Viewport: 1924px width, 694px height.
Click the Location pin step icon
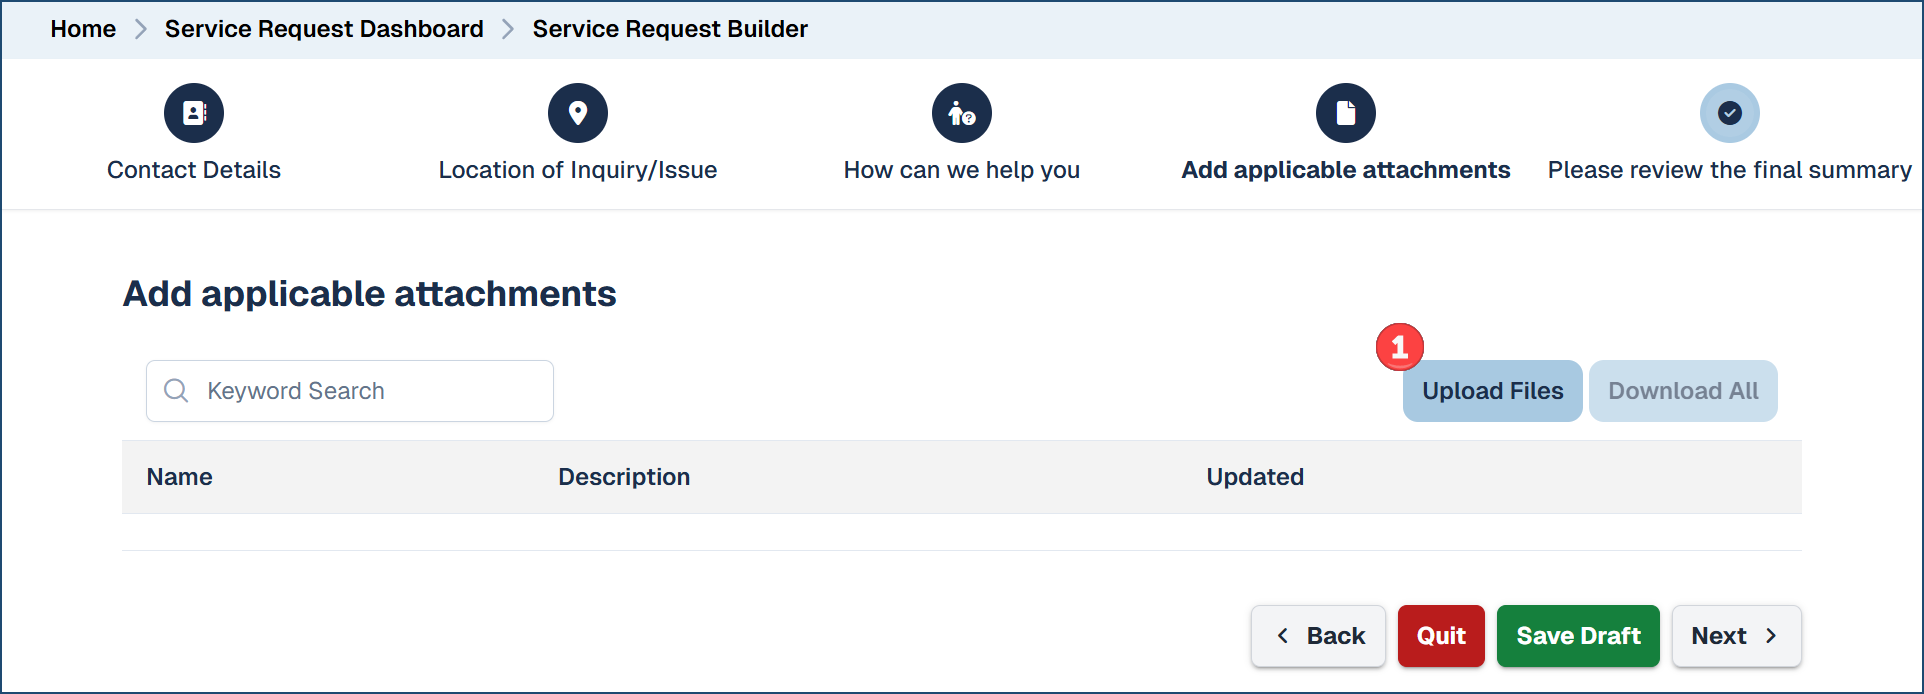click(x=578, y=113)
